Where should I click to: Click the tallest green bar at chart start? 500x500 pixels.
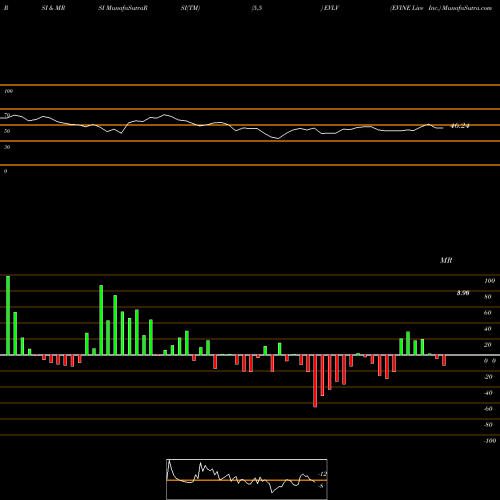pyautogui.click(x=8, y=315)
